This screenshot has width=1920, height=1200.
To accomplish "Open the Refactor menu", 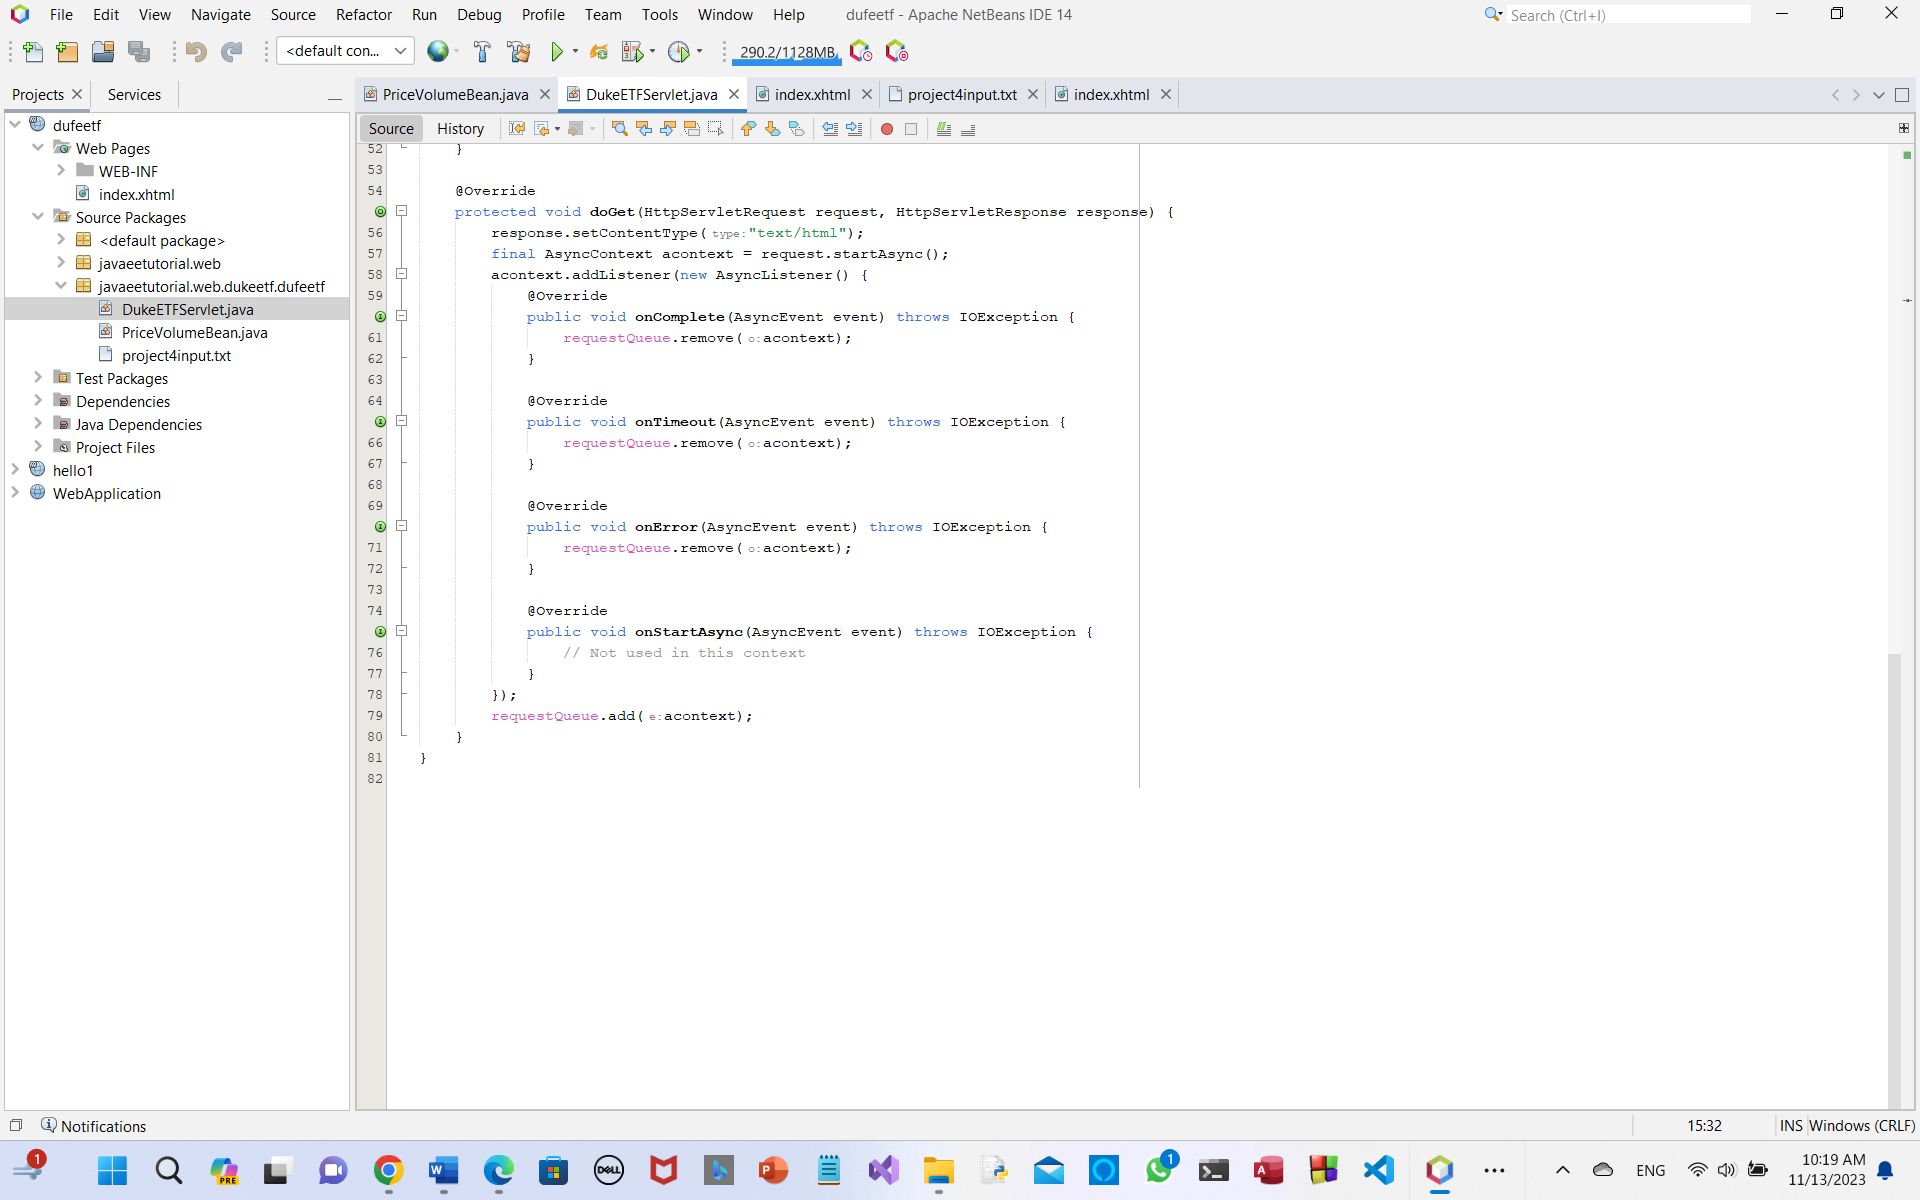I will (363, 15).
